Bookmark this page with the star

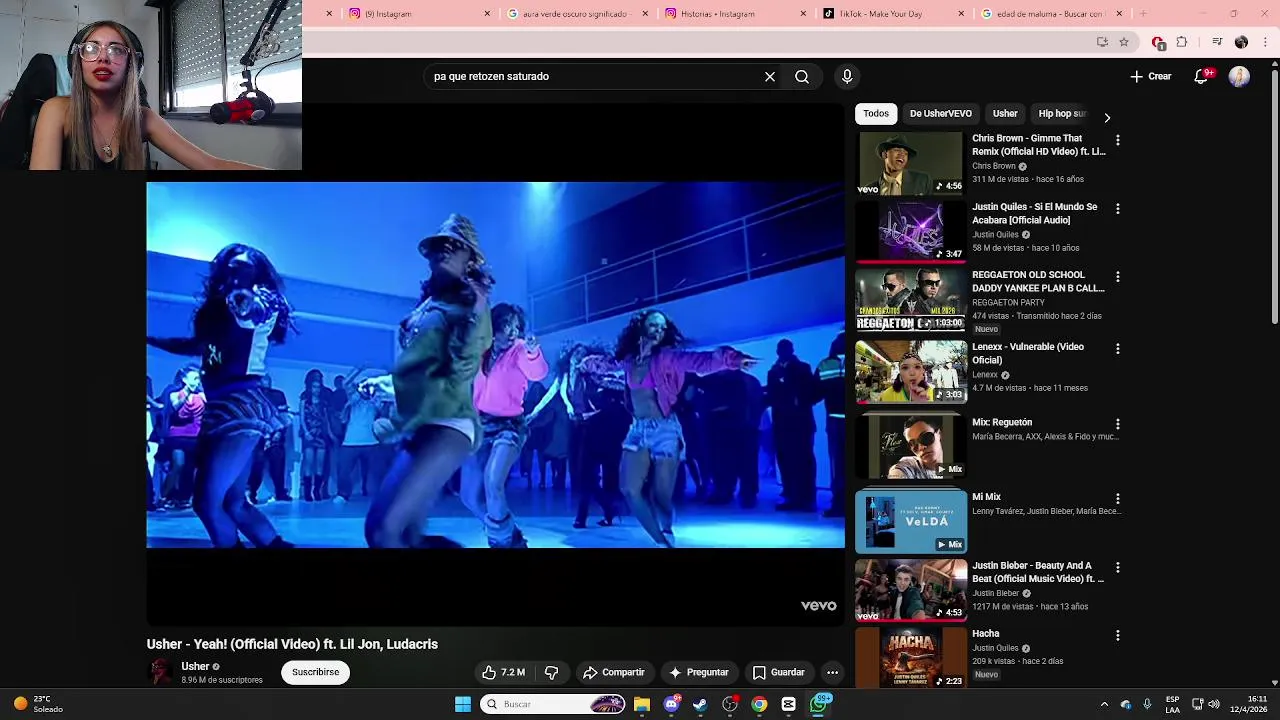click(1124, 42)
